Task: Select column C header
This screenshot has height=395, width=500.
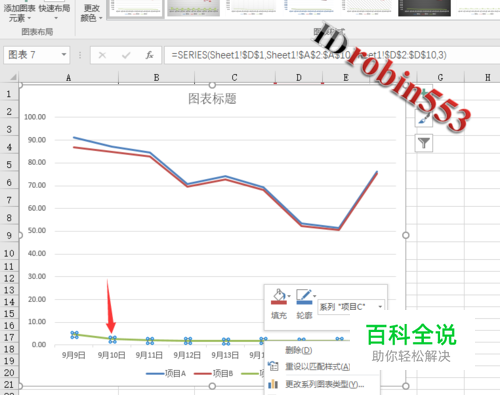Action: point(234,78)
